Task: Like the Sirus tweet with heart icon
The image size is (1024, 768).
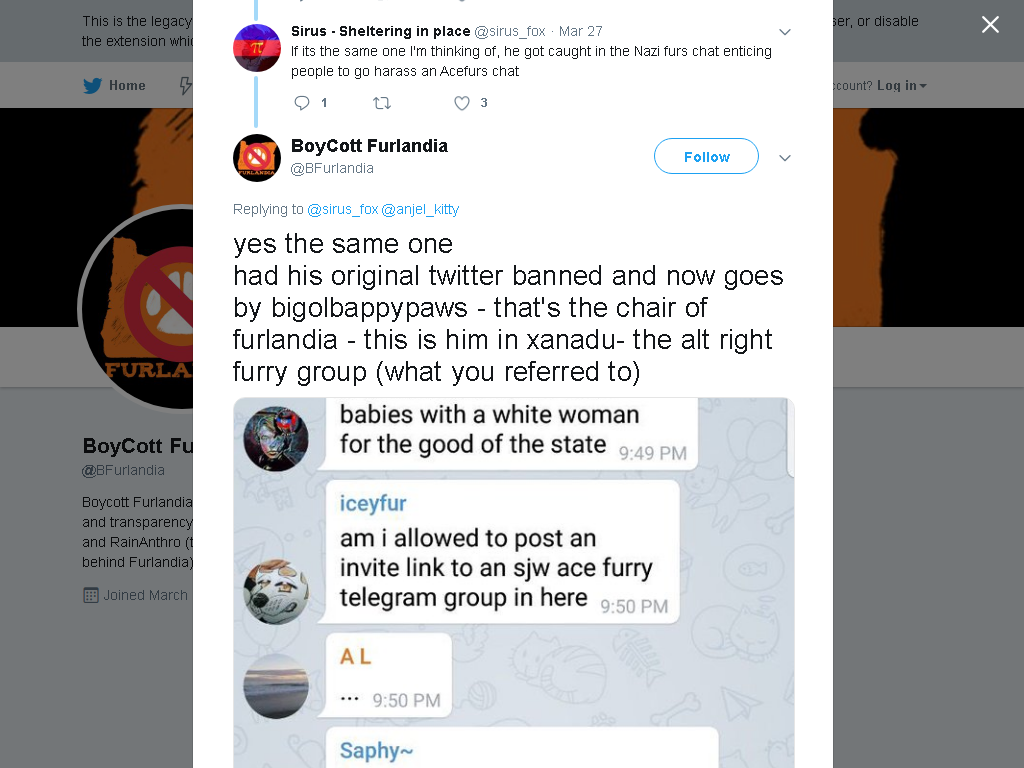Action: [x=462, y=103]
